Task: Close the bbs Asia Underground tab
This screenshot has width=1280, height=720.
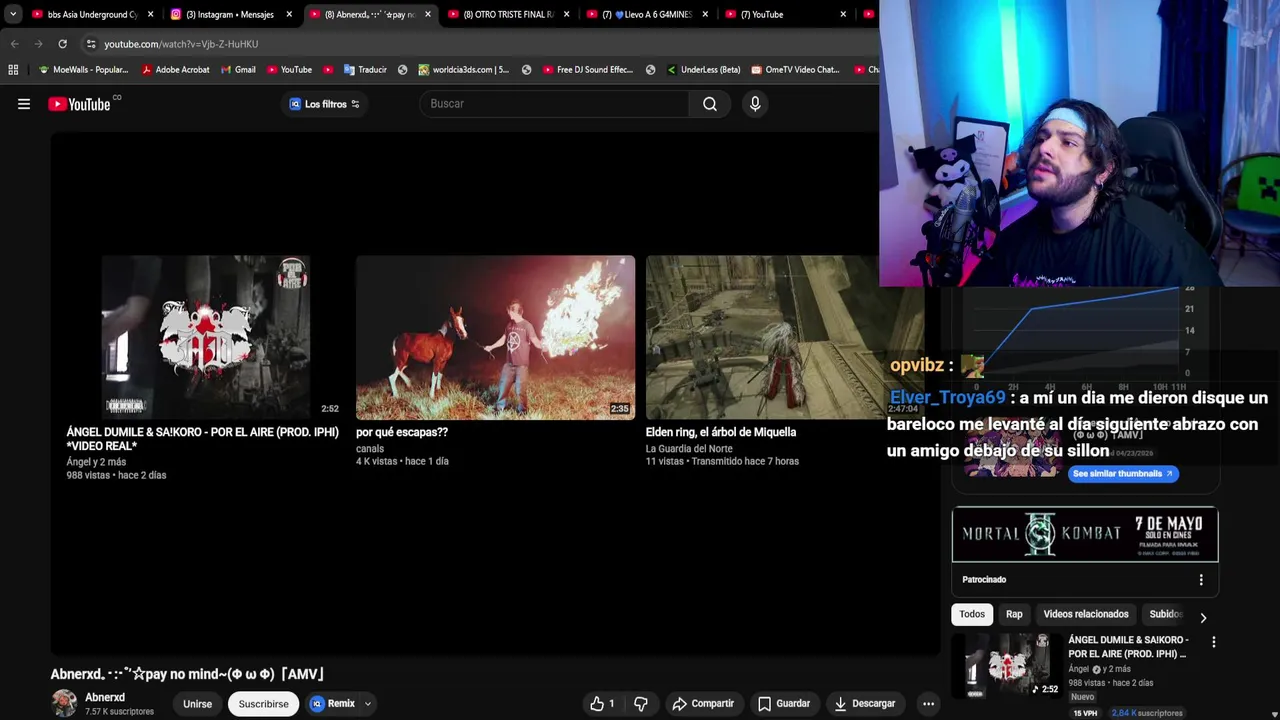Action: point(151,15)
